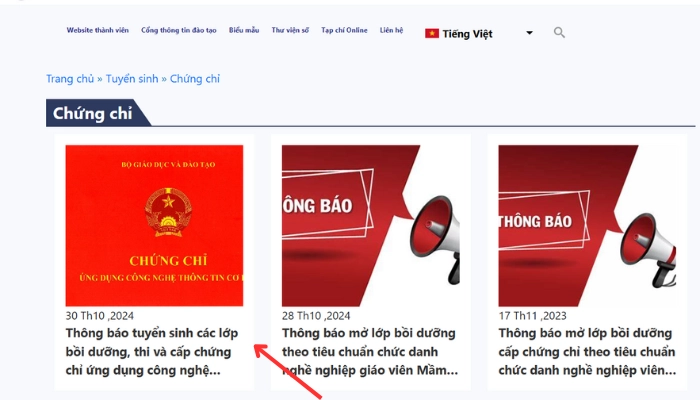The width and height of the screenshot is (700, 400).
Task: Click the Vietnam flag icon
Action: 432,33
